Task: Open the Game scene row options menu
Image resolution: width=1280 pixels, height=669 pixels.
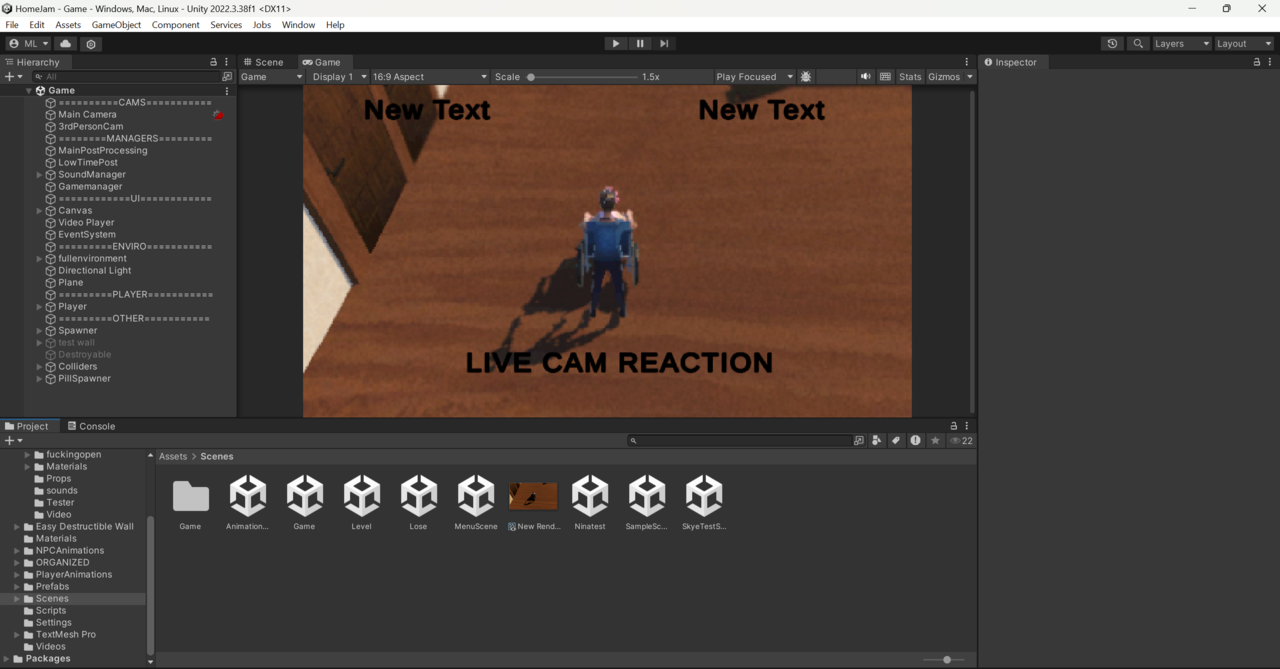Action: (x=227, y=90)
